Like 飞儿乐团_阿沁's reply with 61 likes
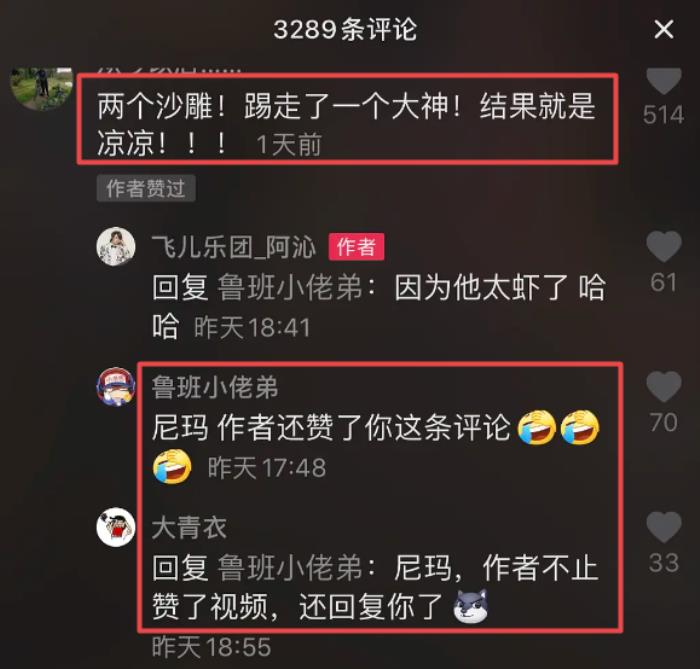The image size is (700, 669). (664, 247)
